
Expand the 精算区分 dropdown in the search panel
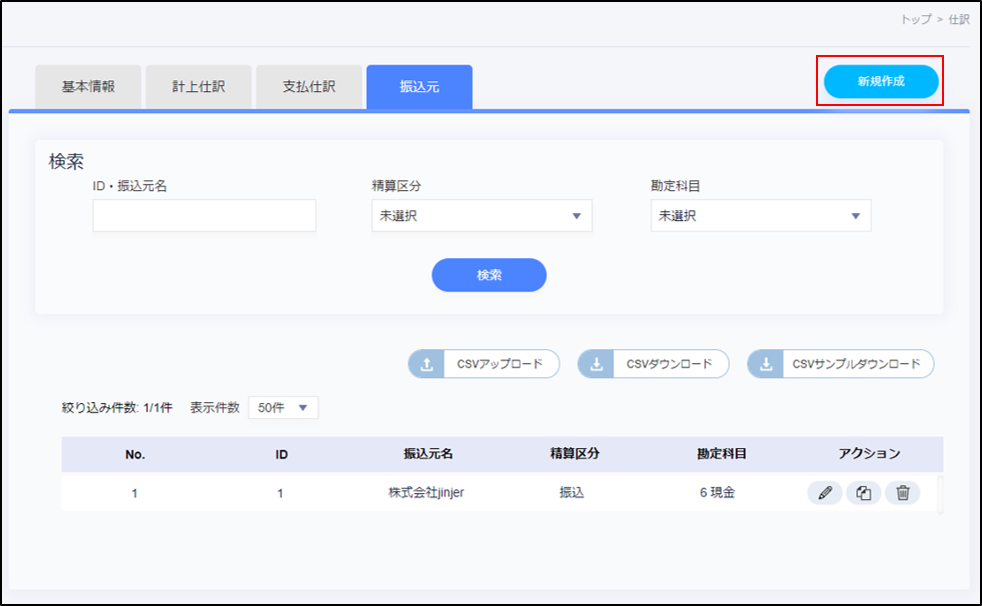[481, 216]
